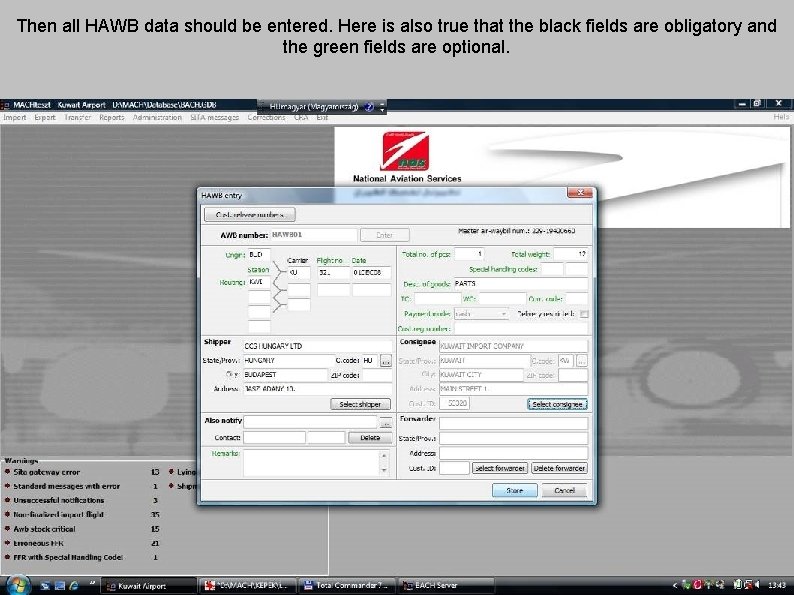Click the National Aviation Services logo
Screen dimensions: 794x595
pos(405,151)
